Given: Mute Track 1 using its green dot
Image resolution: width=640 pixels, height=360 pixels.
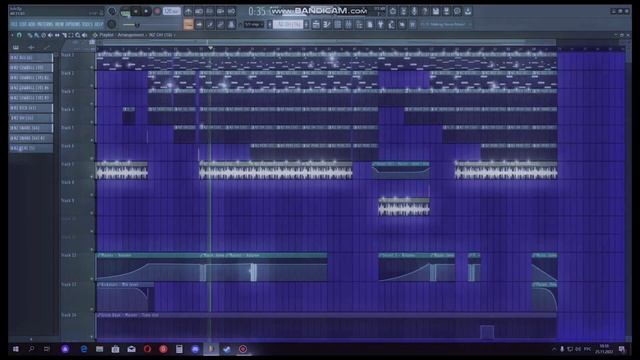Looking at the screenshot, I should point(92,68).
